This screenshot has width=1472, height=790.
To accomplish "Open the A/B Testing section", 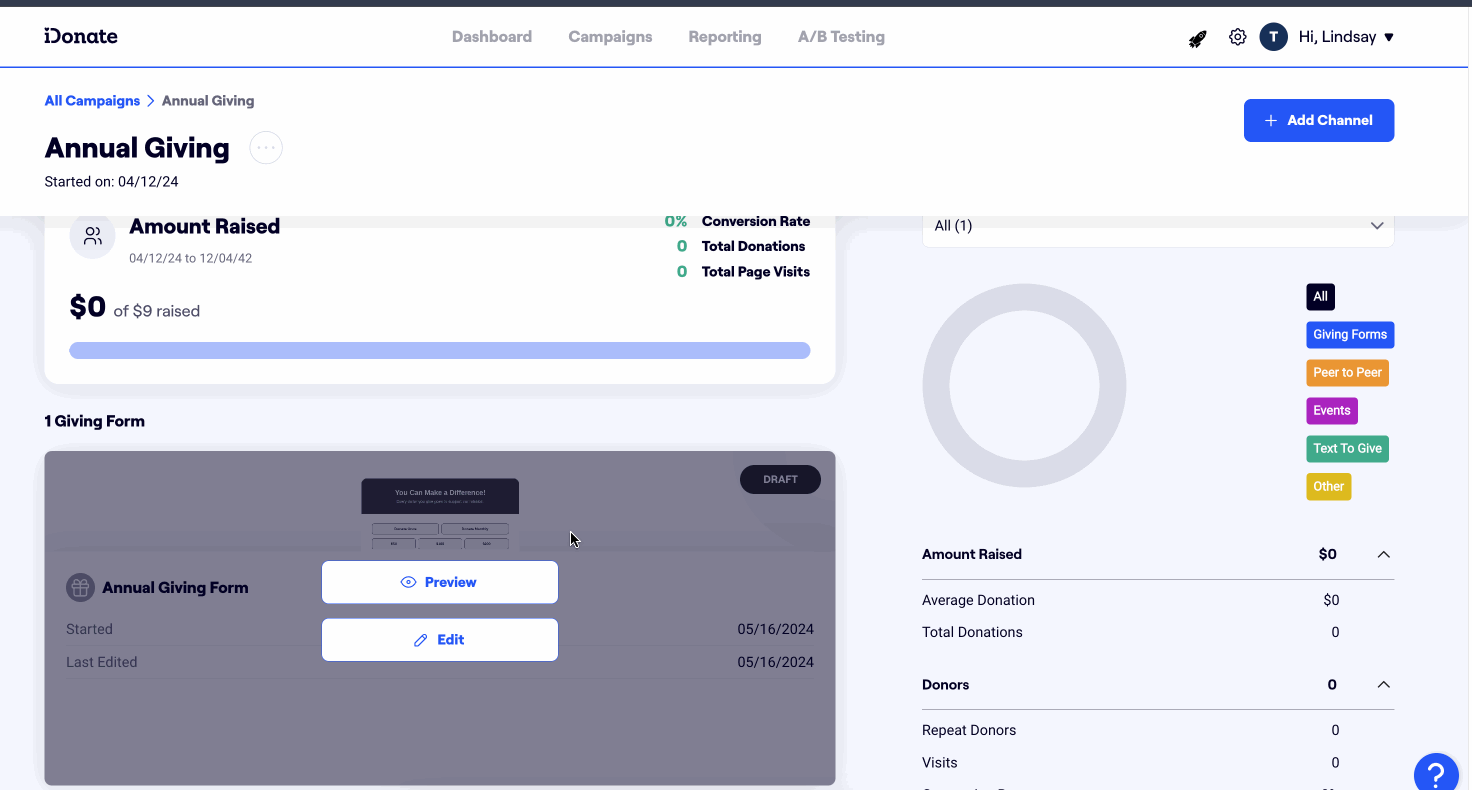I will (841, 36).
